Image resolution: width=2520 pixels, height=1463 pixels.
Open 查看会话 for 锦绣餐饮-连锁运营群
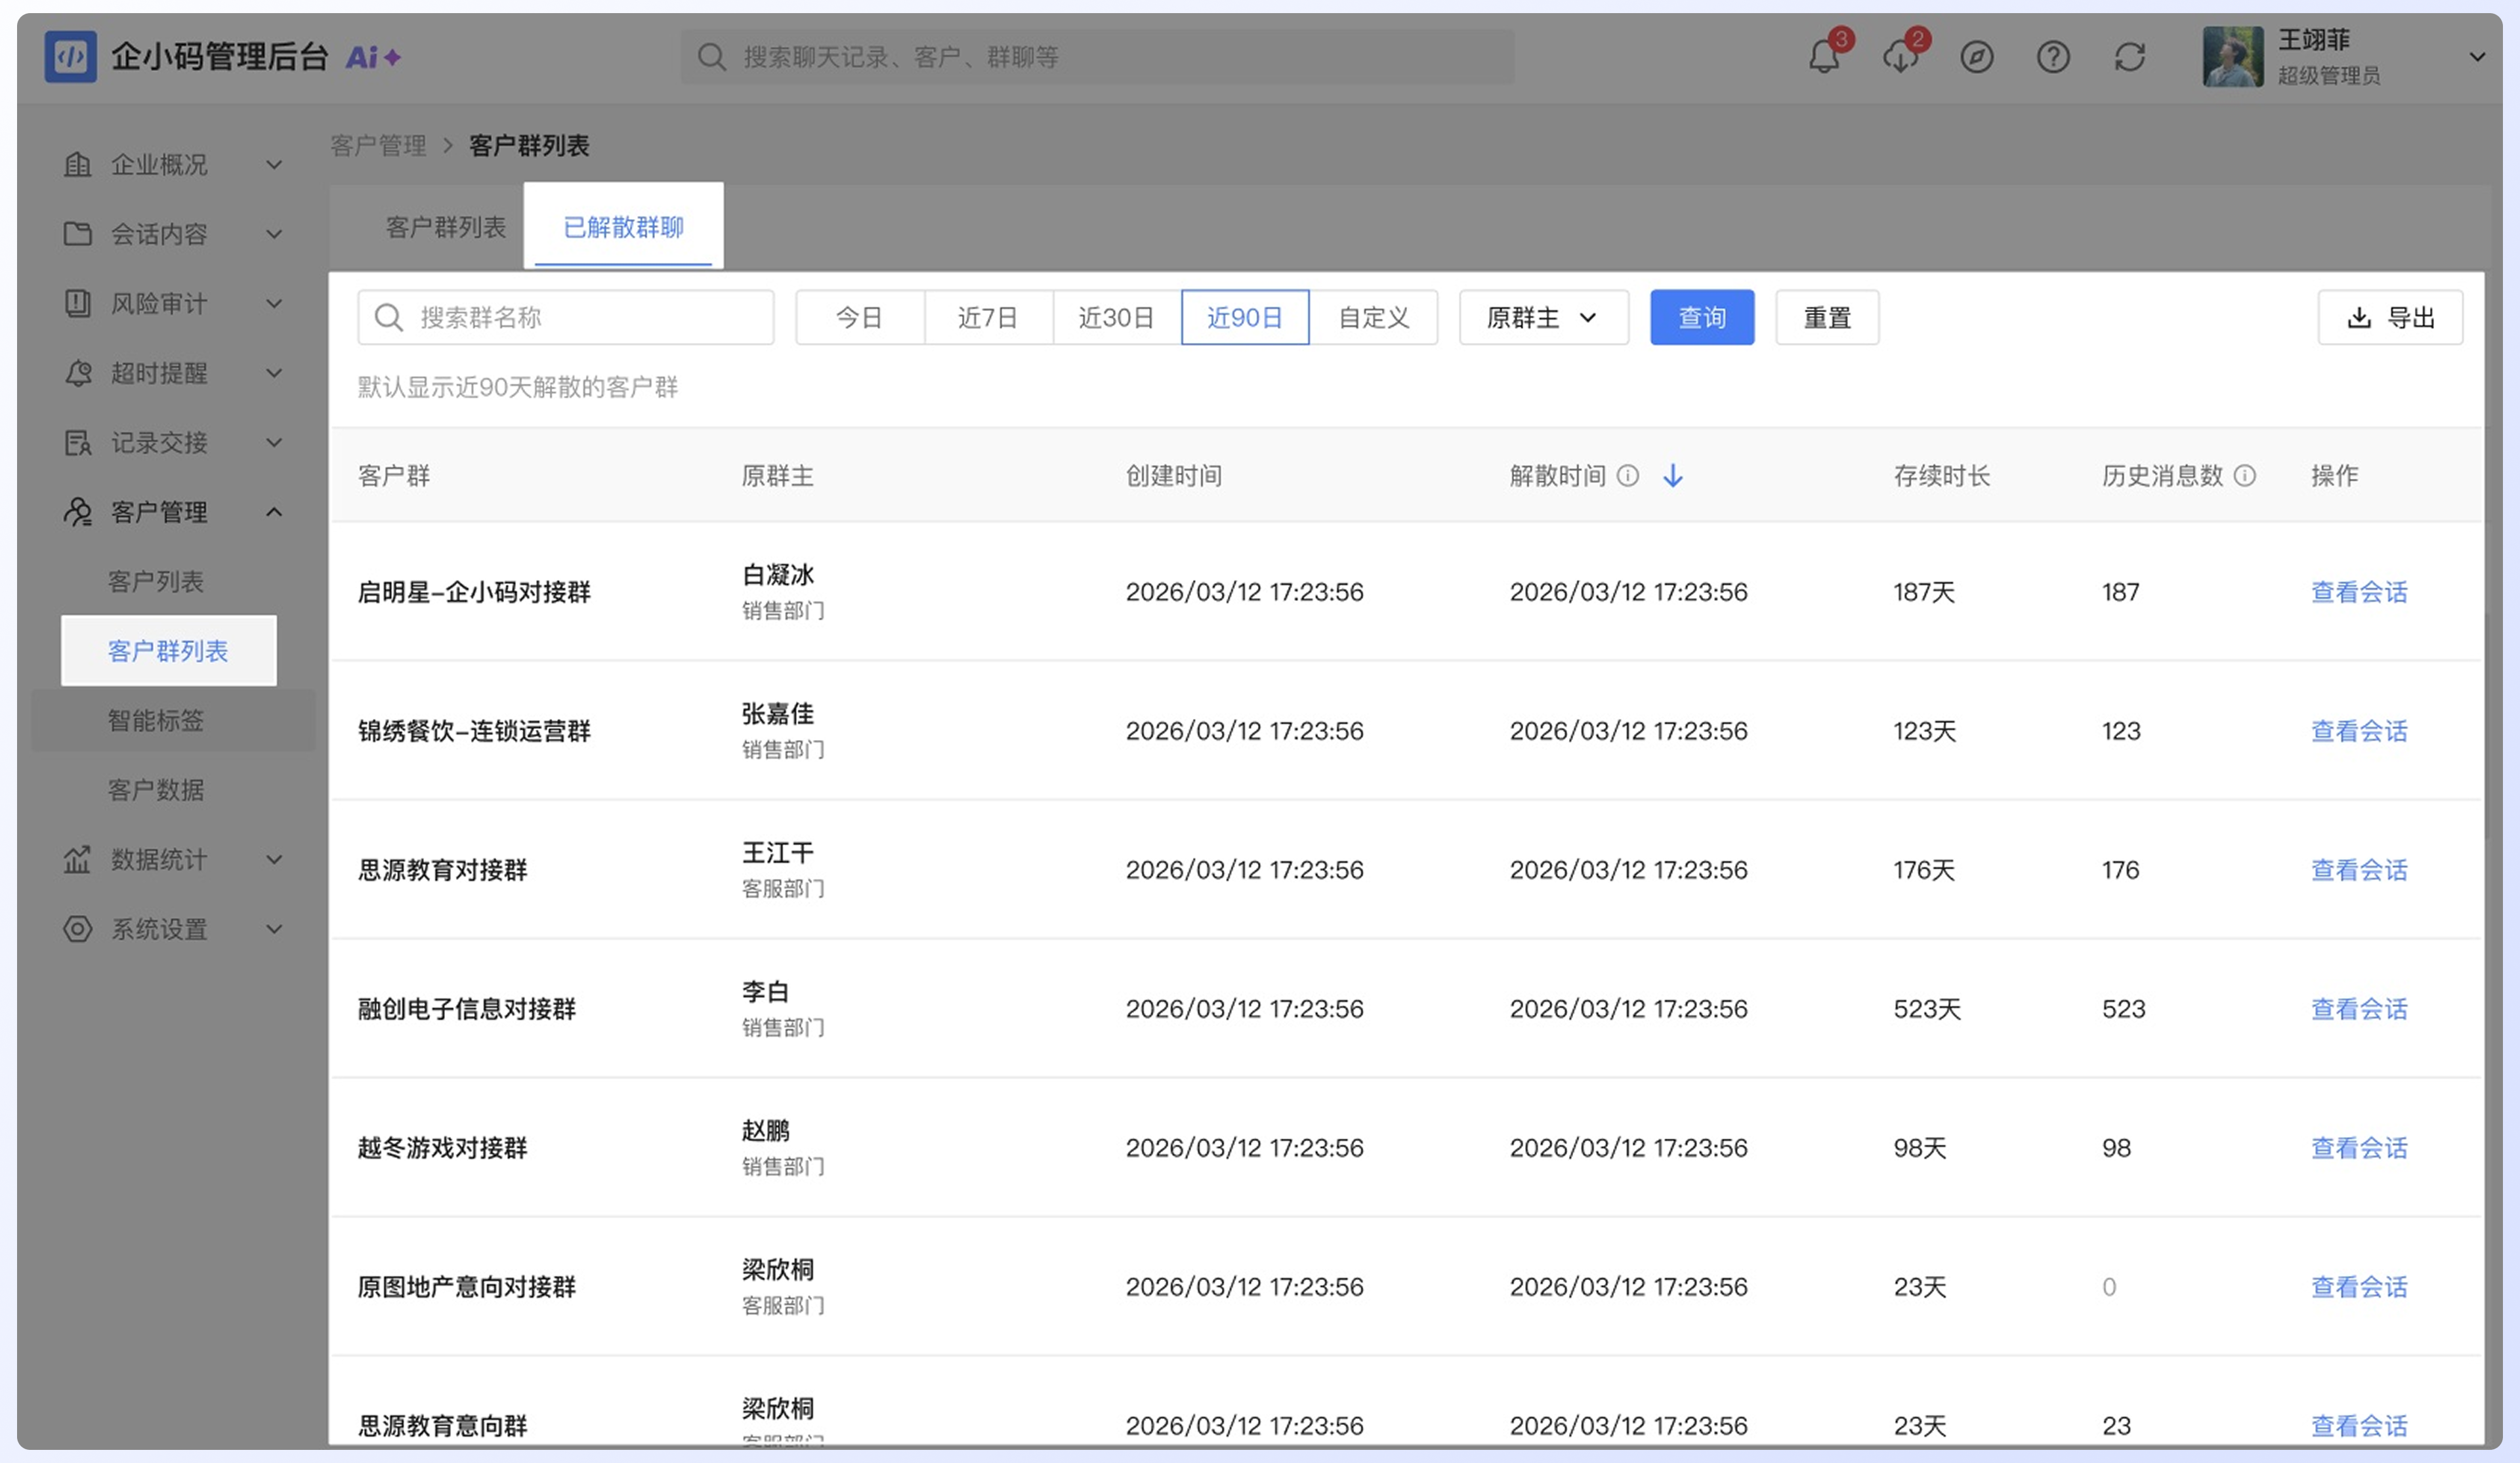[x=2359, y=731]
